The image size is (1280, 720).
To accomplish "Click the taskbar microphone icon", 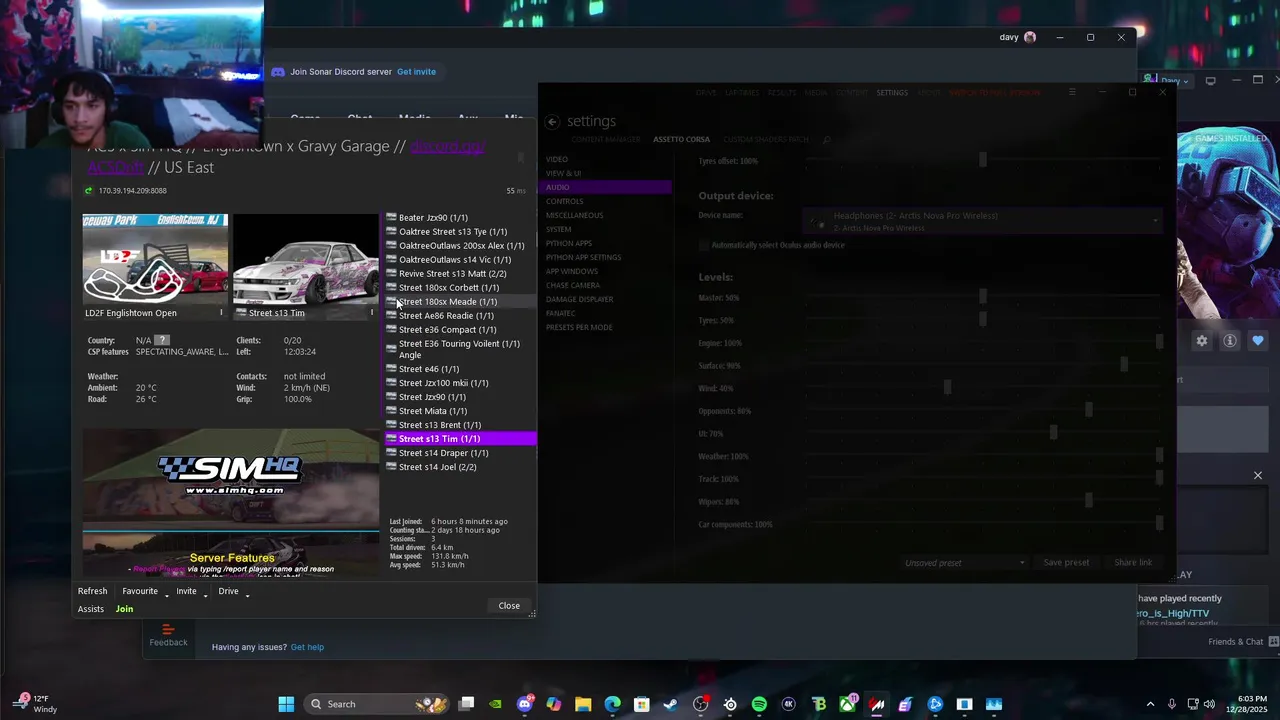I will 1171,704.
